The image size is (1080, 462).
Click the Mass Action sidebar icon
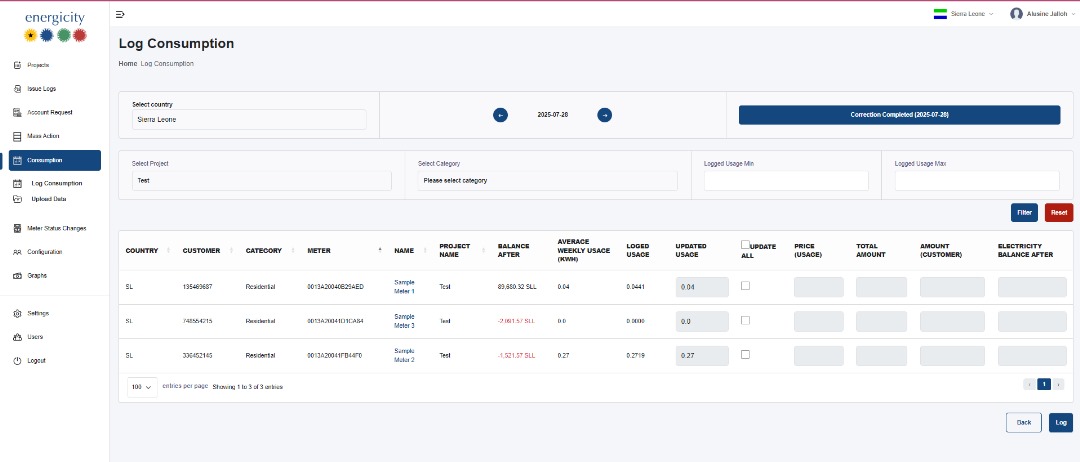coord(17,136)
